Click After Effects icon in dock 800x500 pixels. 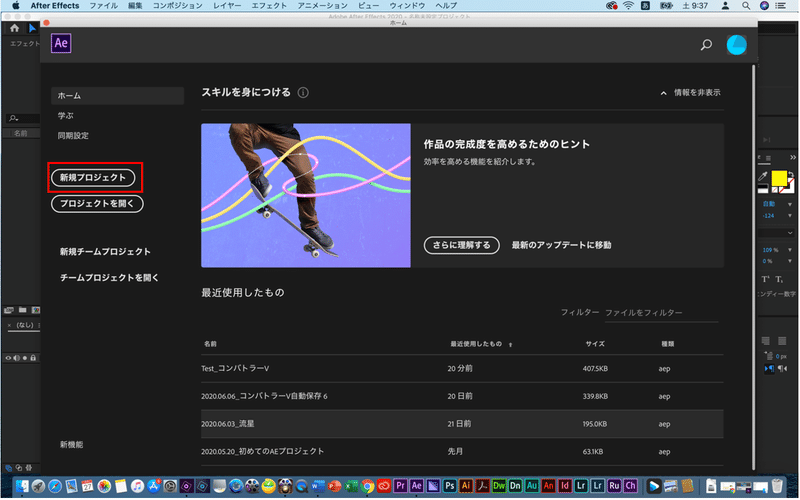pos(417,486)
